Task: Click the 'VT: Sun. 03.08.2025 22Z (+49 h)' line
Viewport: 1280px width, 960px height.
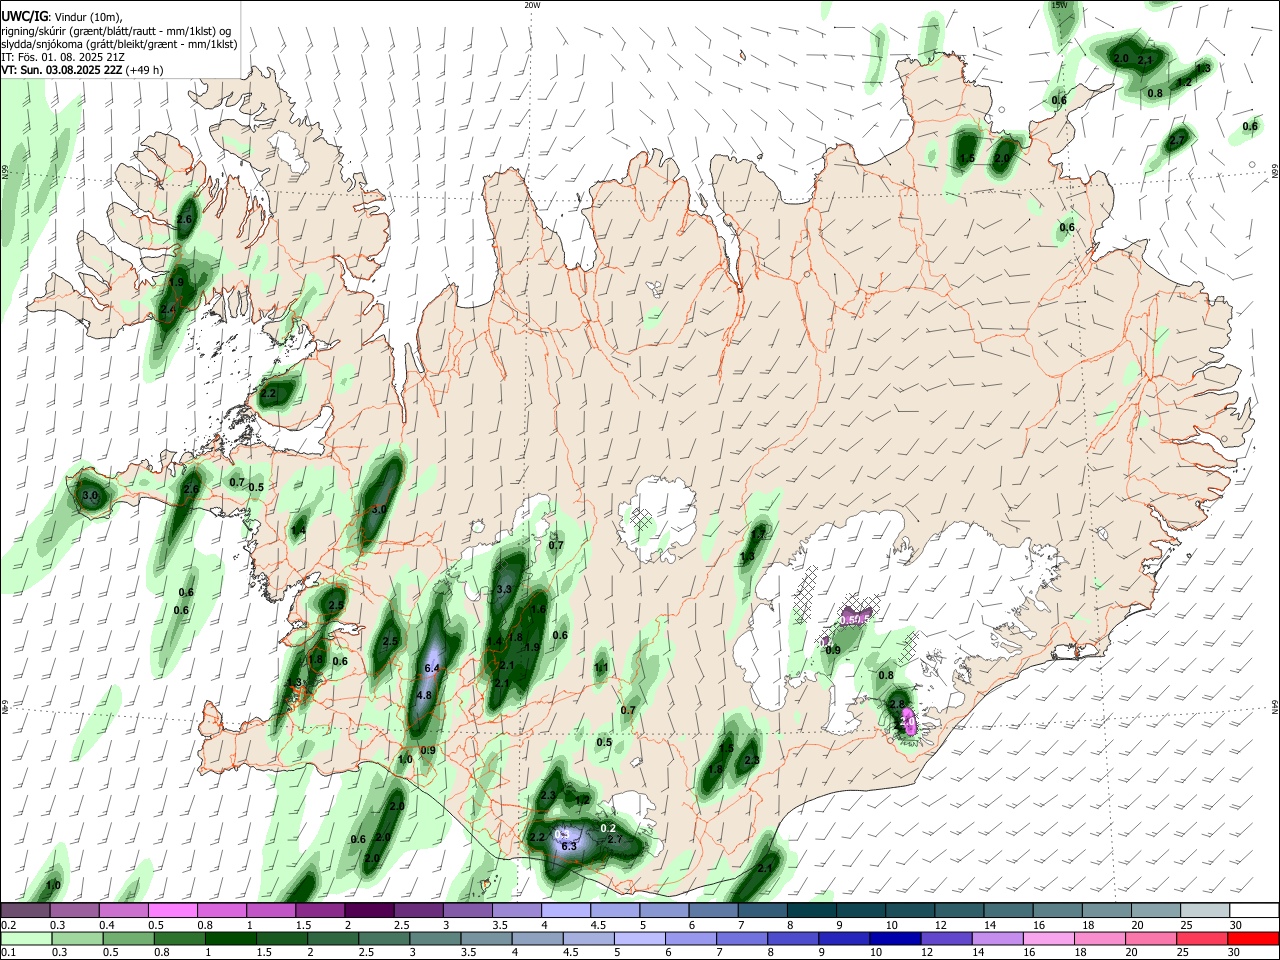Action: tap(82, 70)
